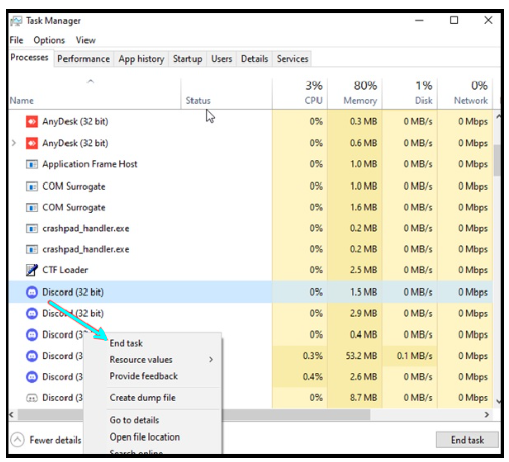
Task: Collapse view using the Fewer details arrow icon
Action: pyautogui.click(x=17, y=440)
